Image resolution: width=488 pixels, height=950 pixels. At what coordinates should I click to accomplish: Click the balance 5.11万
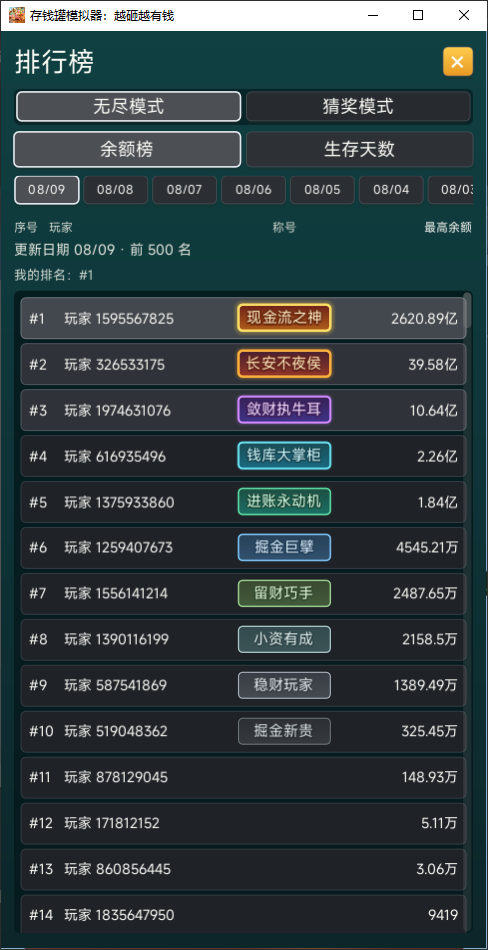click(440, 824)
